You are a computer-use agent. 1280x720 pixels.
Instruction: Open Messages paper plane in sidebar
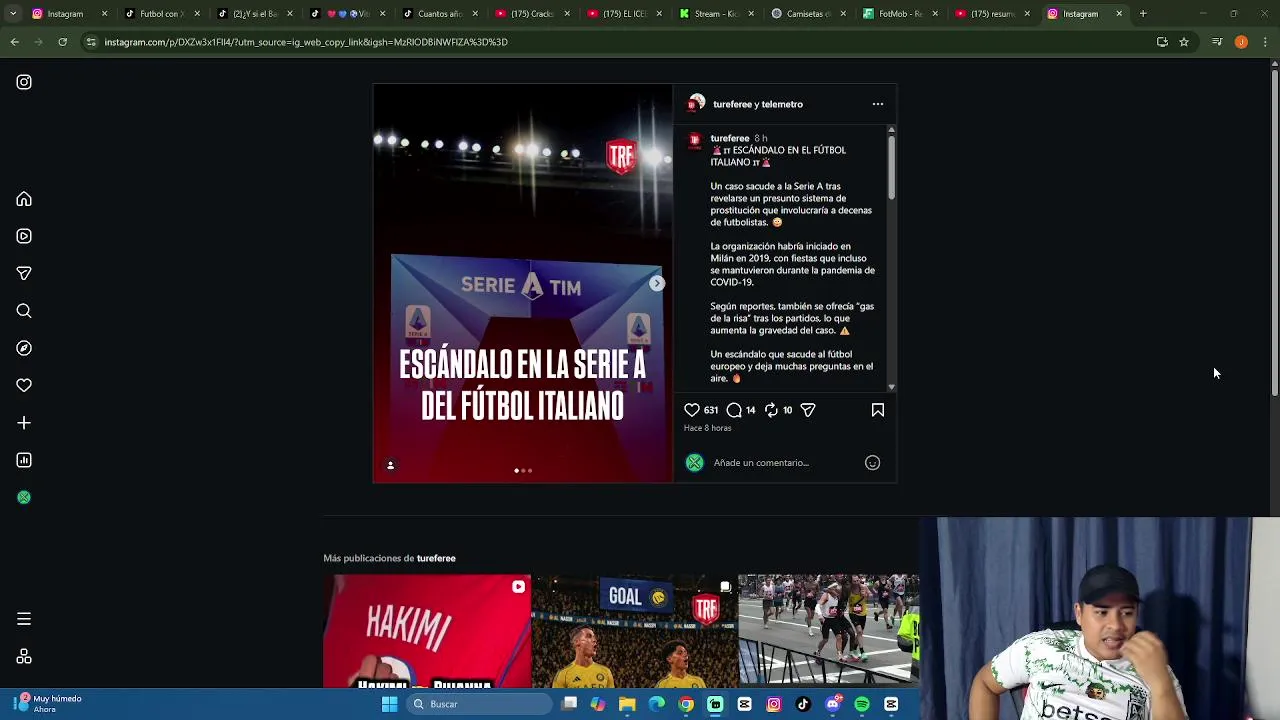click(24, 273)
